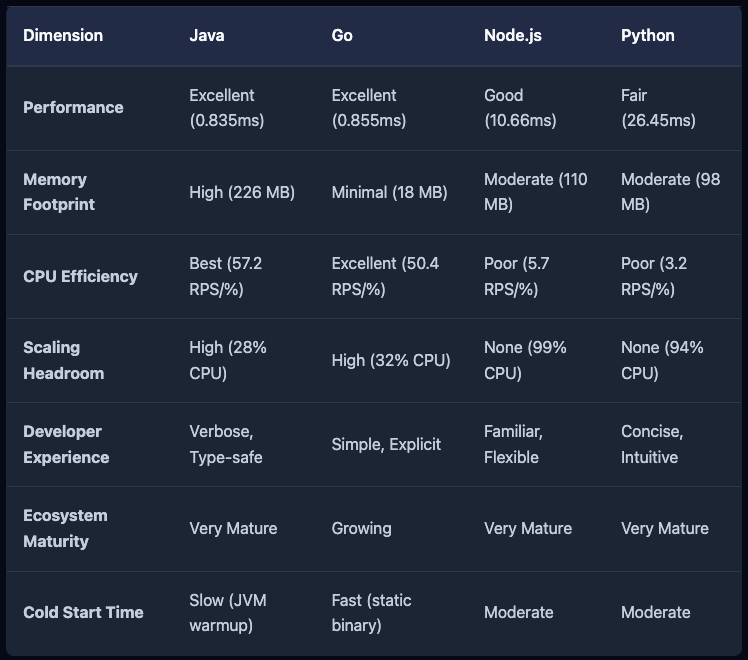The image size is (748, 660).
Task: Click the High (32% CPU) cell
Action: pos(391,360)
